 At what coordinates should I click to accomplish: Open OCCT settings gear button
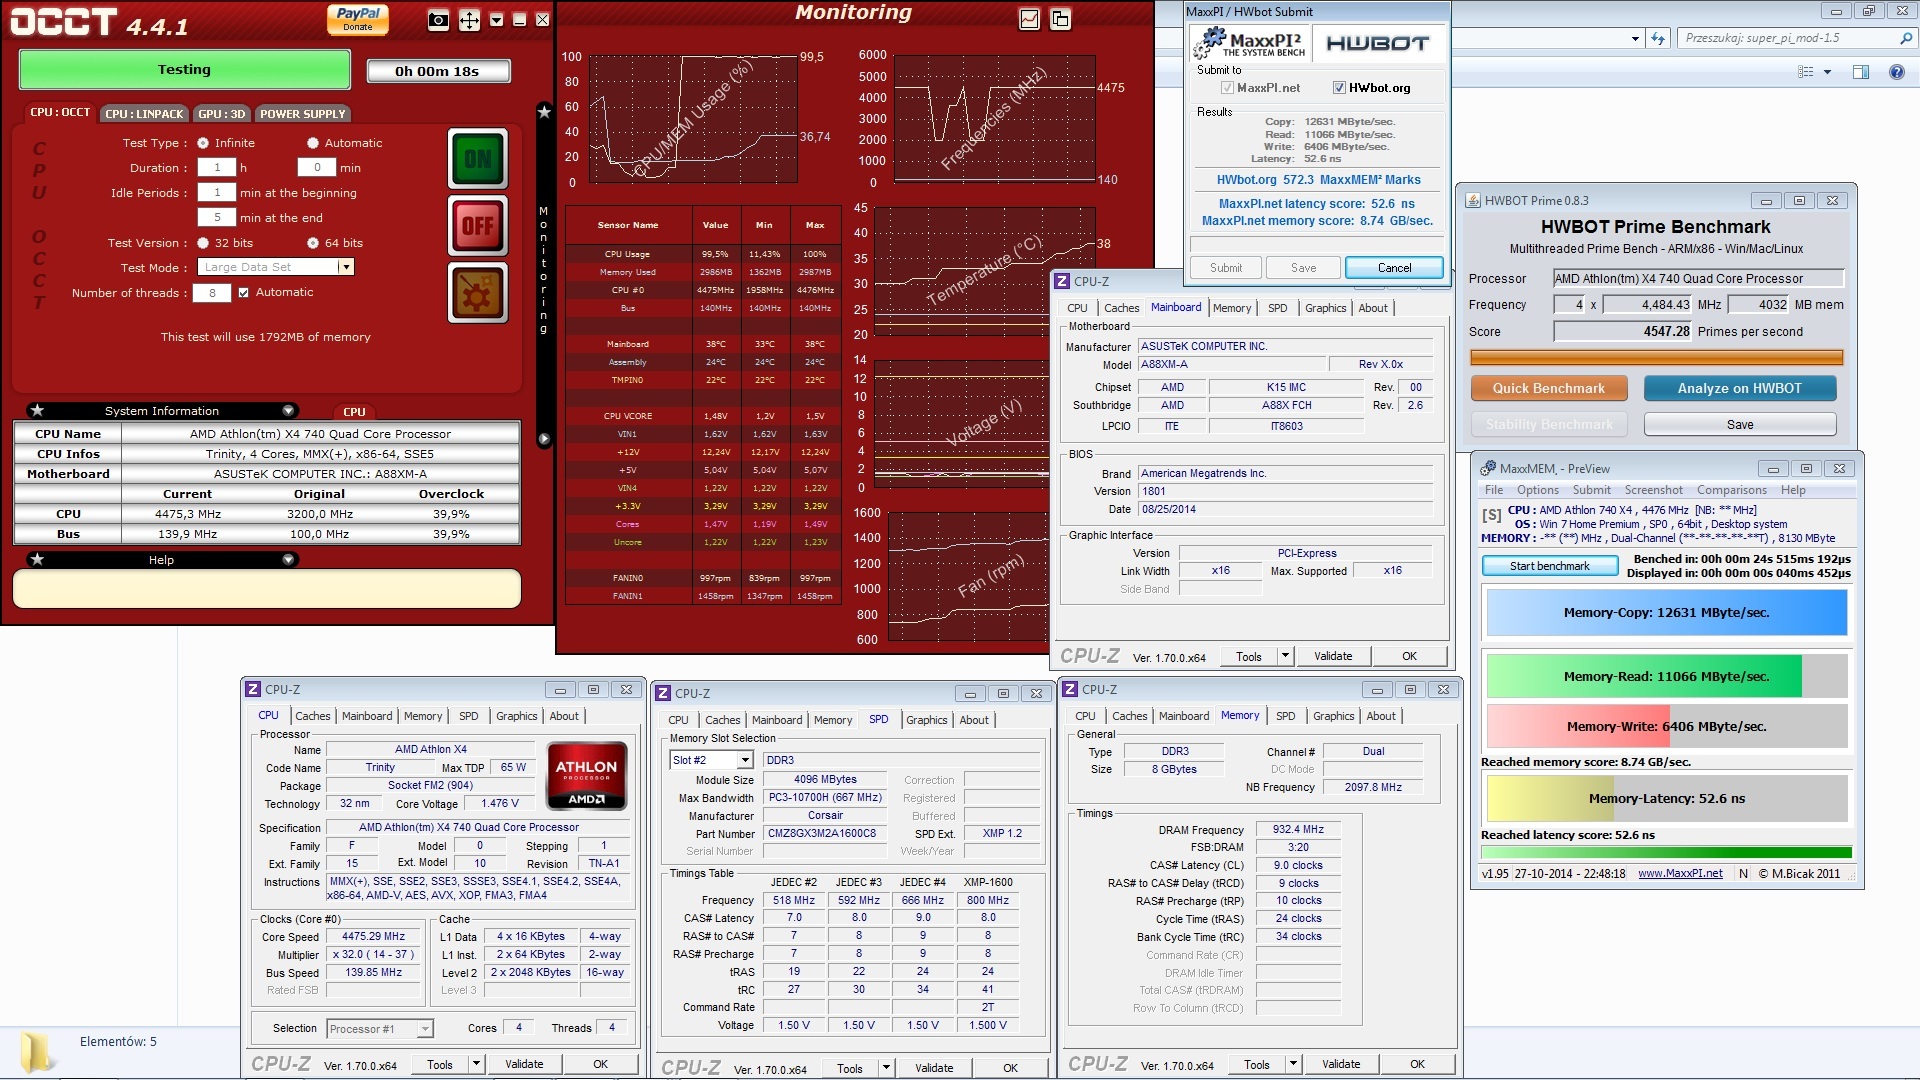478,293
